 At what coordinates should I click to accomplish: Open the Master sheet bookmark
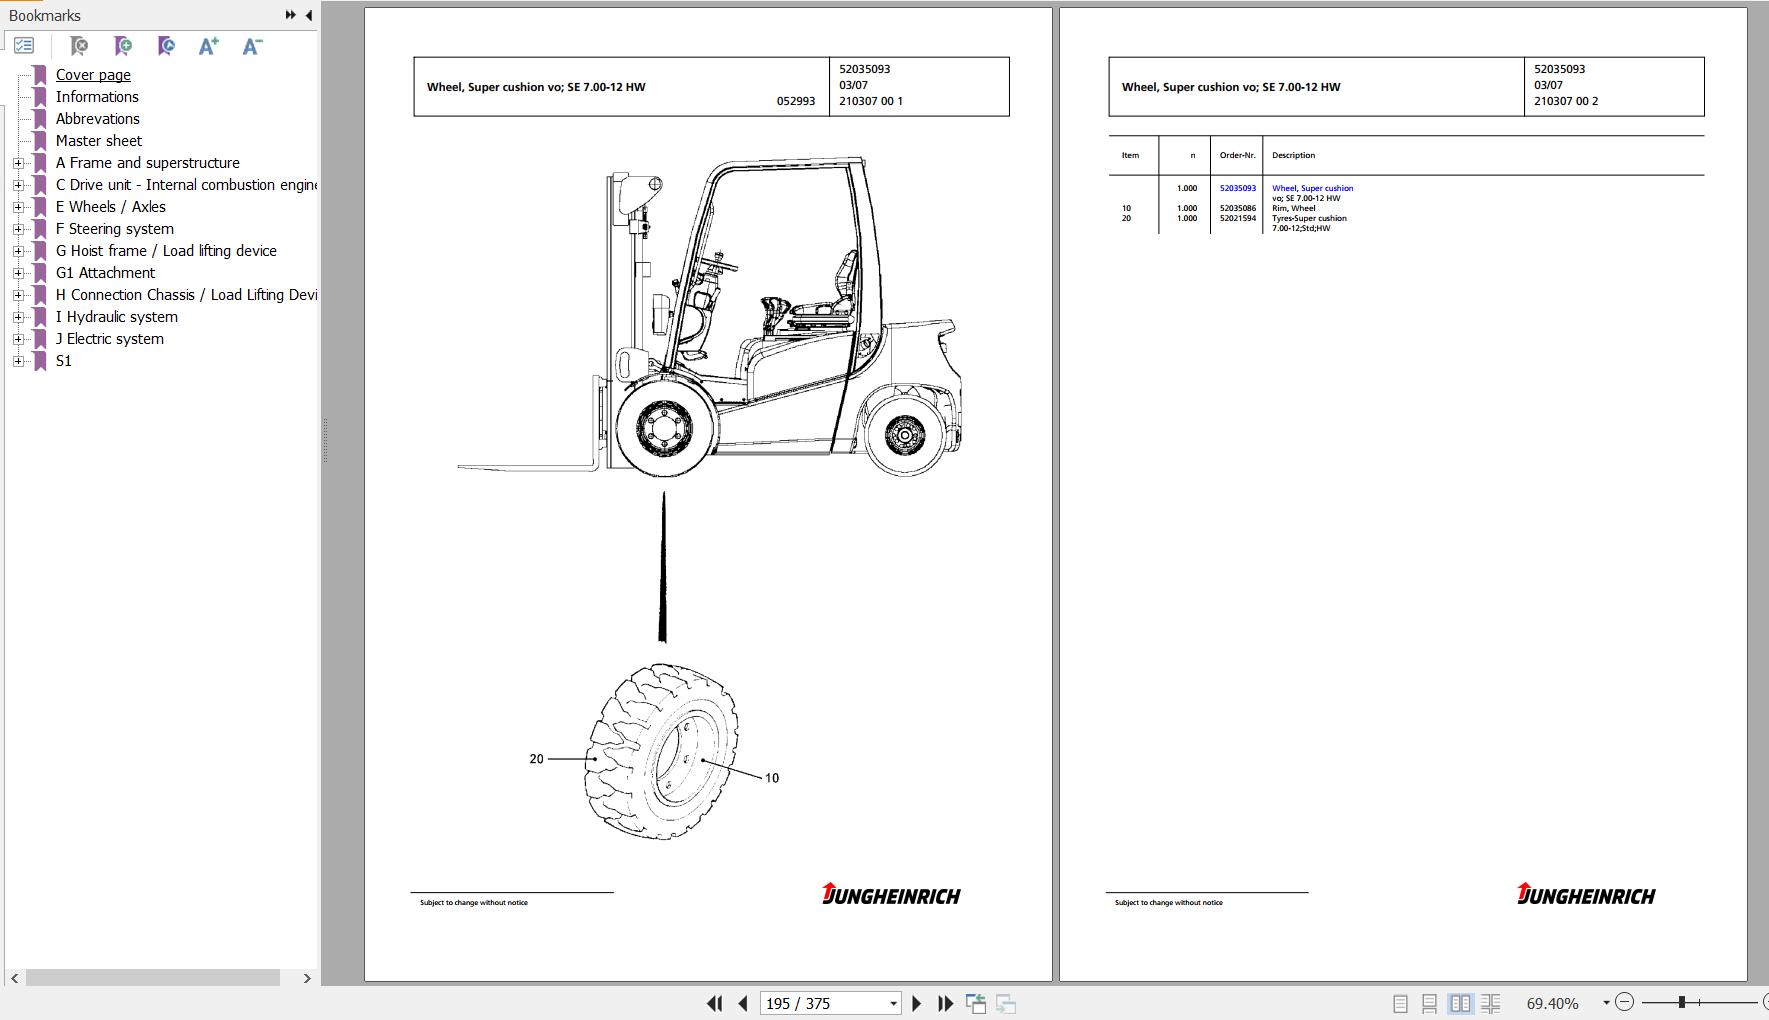point(99,141)
